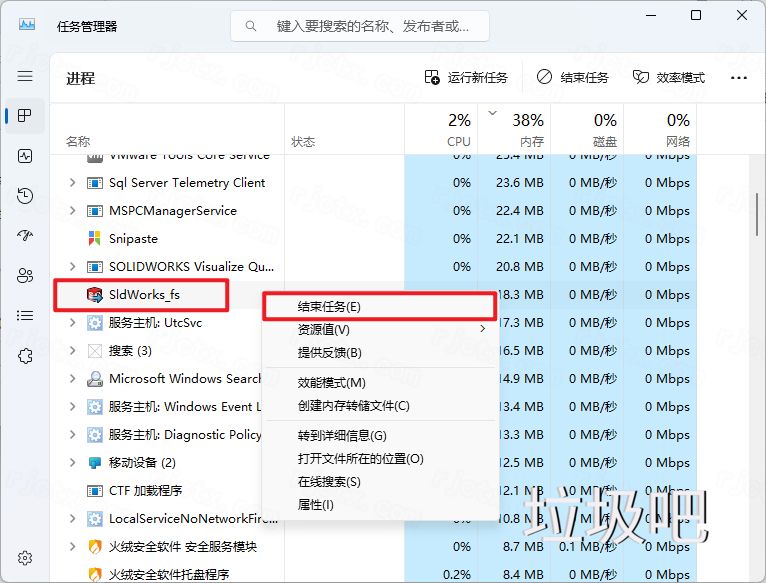This screenshot has width=766, height=583.
Task: Click the Task Manager app icon in title bar
Action: pyautogui.click(x=27, y=24)
